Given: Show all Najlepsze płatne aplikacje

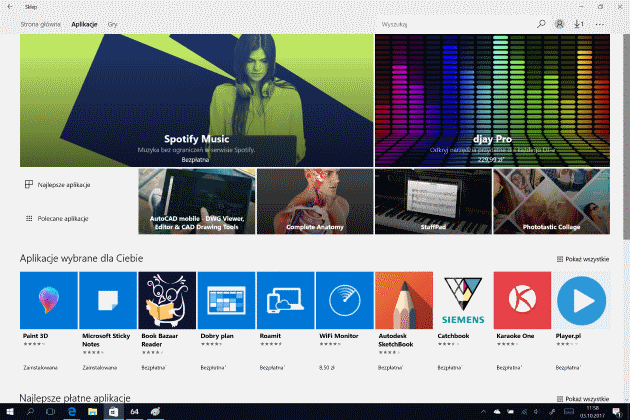Looking at the screenshot, I should (x=583, y=399).
